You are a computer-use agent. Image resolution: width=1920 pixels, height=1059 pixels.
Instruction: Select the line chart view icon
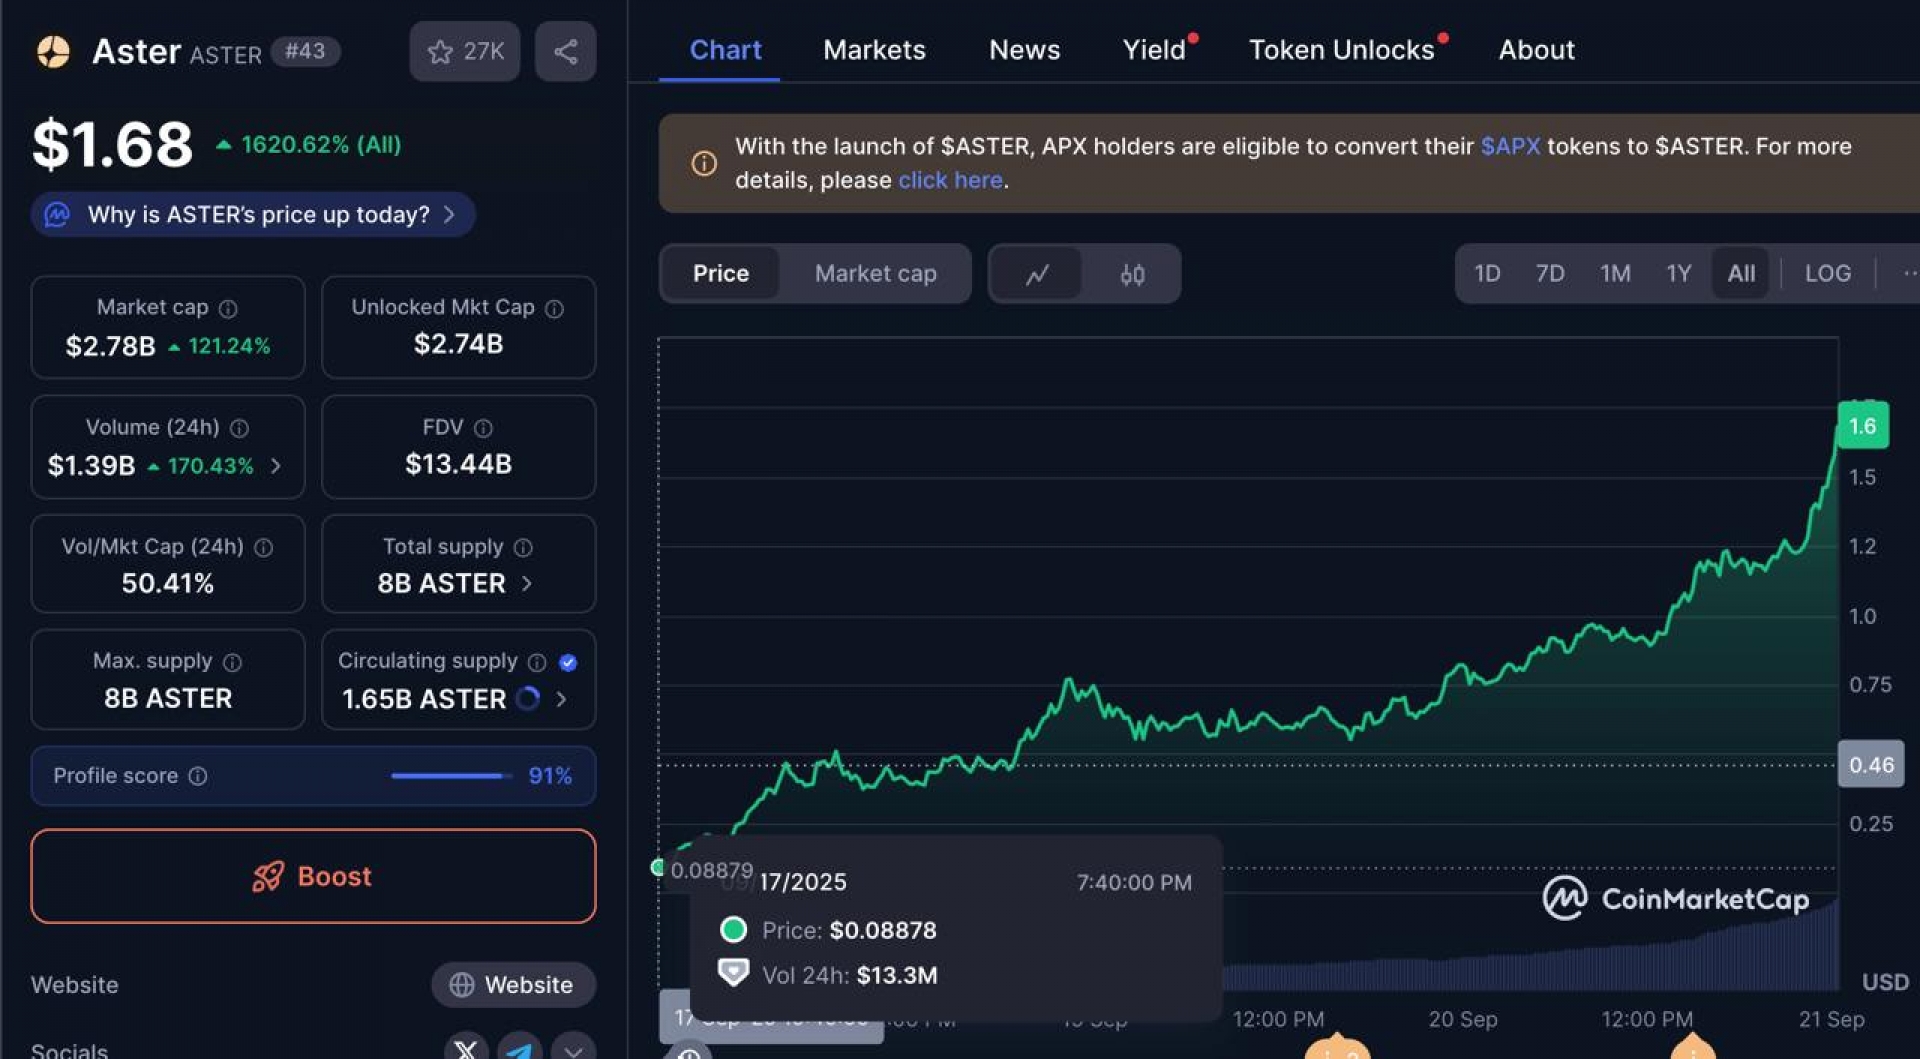(x=1037, y=273)
